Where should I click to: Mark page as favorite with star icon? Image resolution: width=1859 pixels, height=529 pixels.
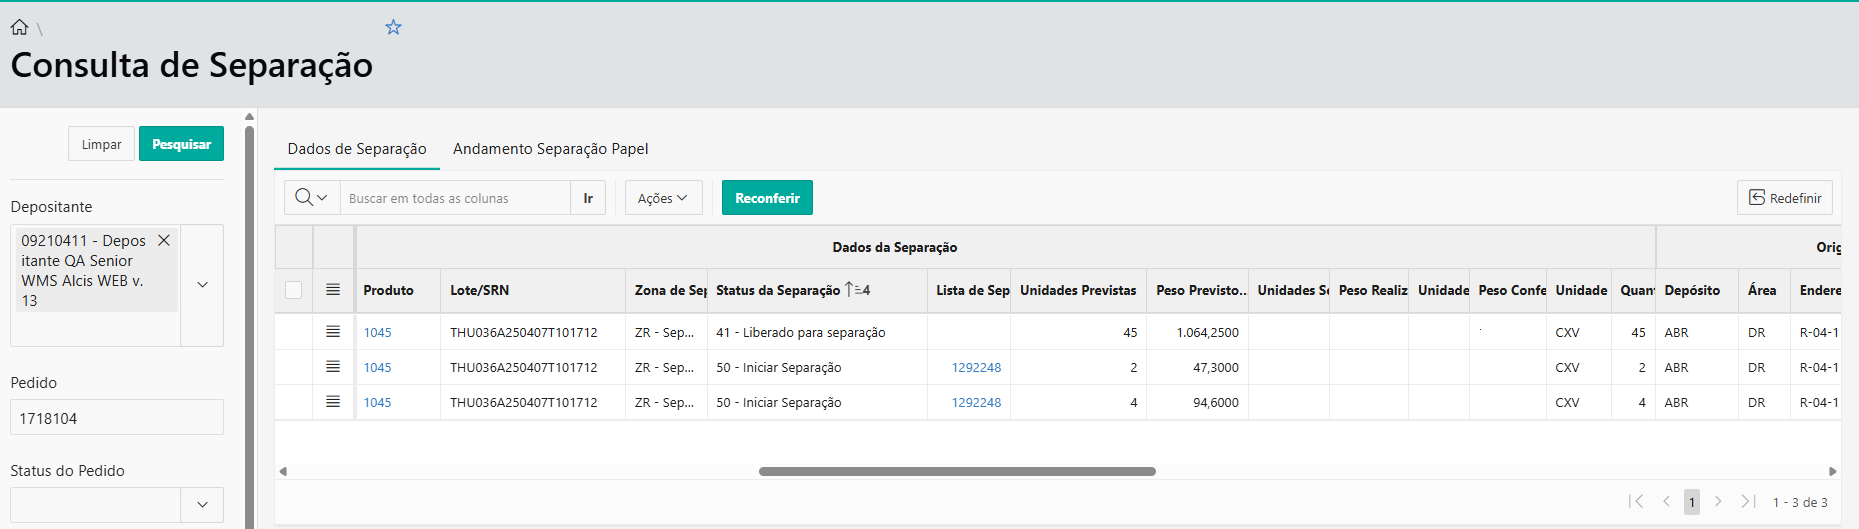(x=393, y=27)
